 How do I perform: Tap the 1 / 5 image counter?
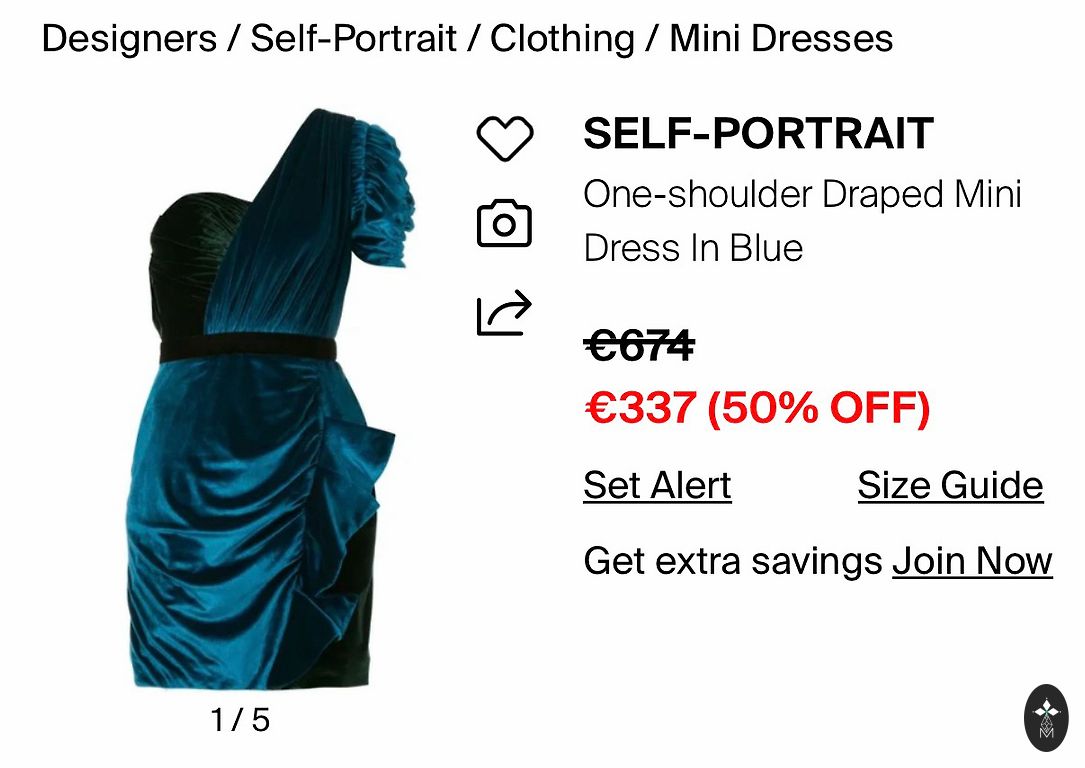[x=239, y=720]
